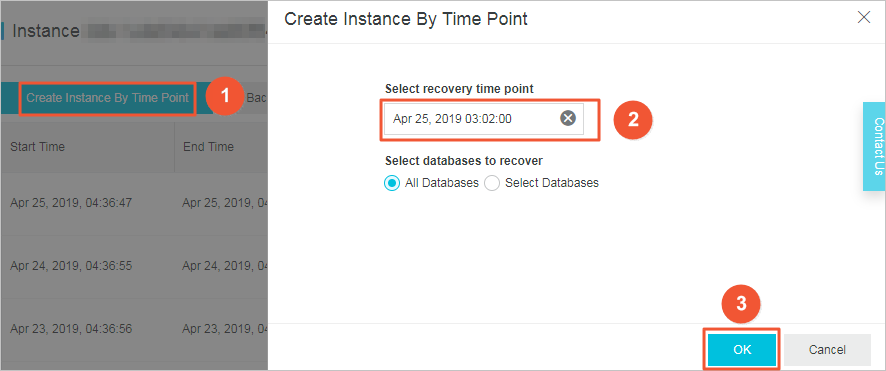Click OK to confirm instance creation
Viewport: 886px width, 371px height.
742,350
